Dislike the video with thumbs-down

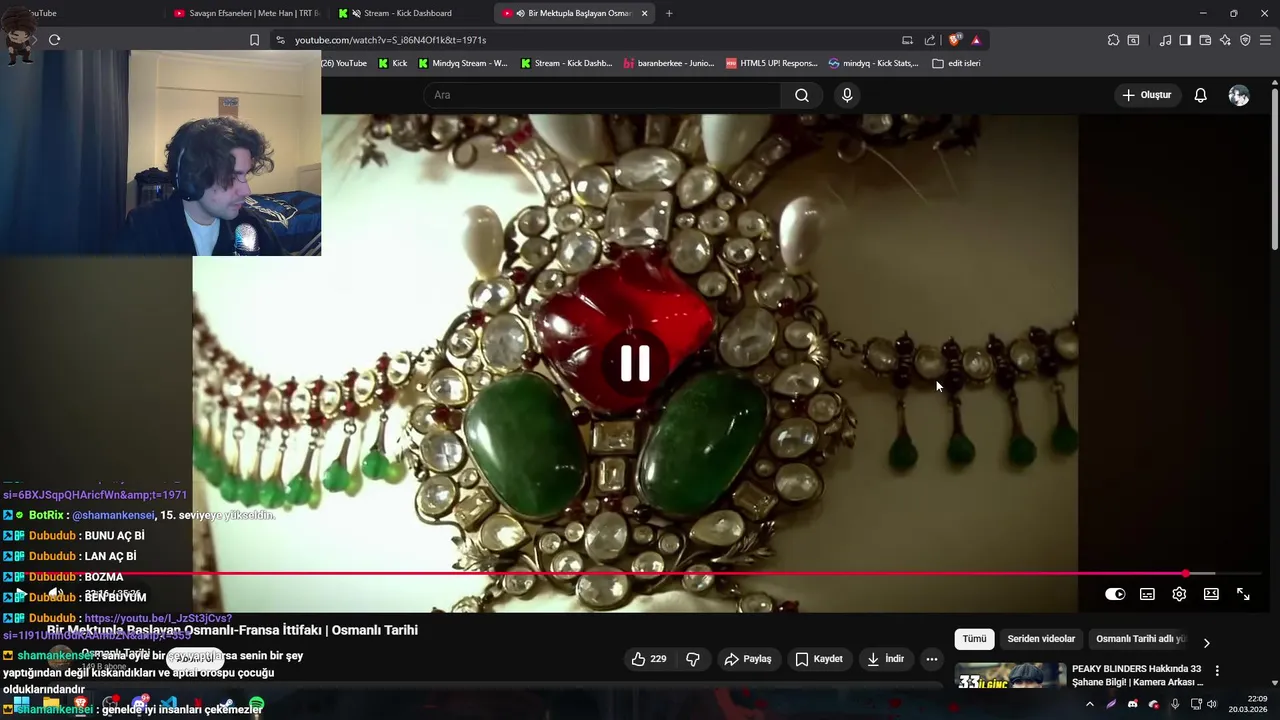(693, 659)
